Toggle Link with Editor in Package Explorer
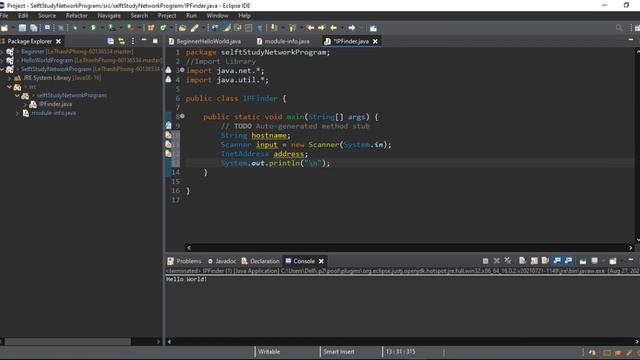Screen dimensions: 640x360 (122, 41)
